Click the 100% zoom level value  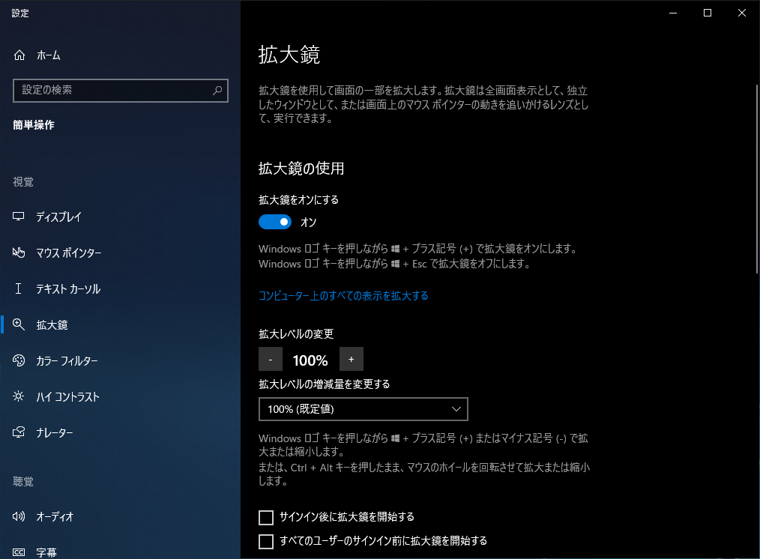(310, 360)
